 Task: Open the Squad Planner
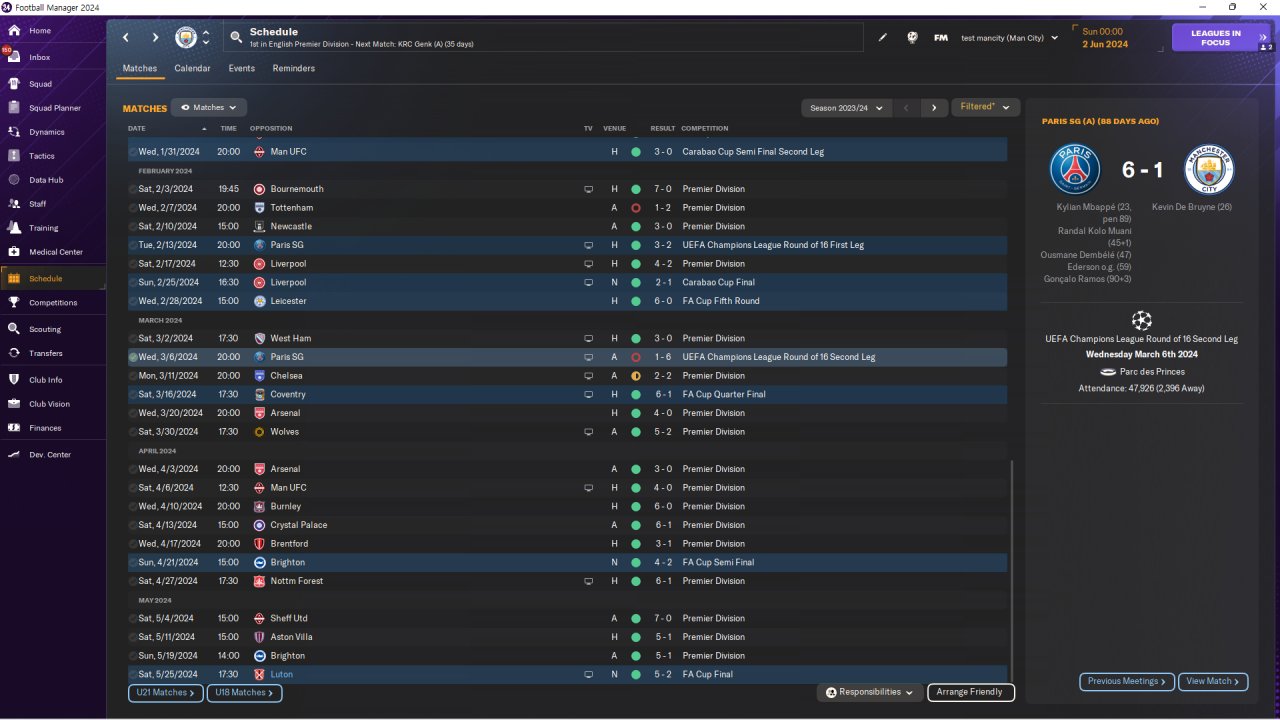(55, 108)
